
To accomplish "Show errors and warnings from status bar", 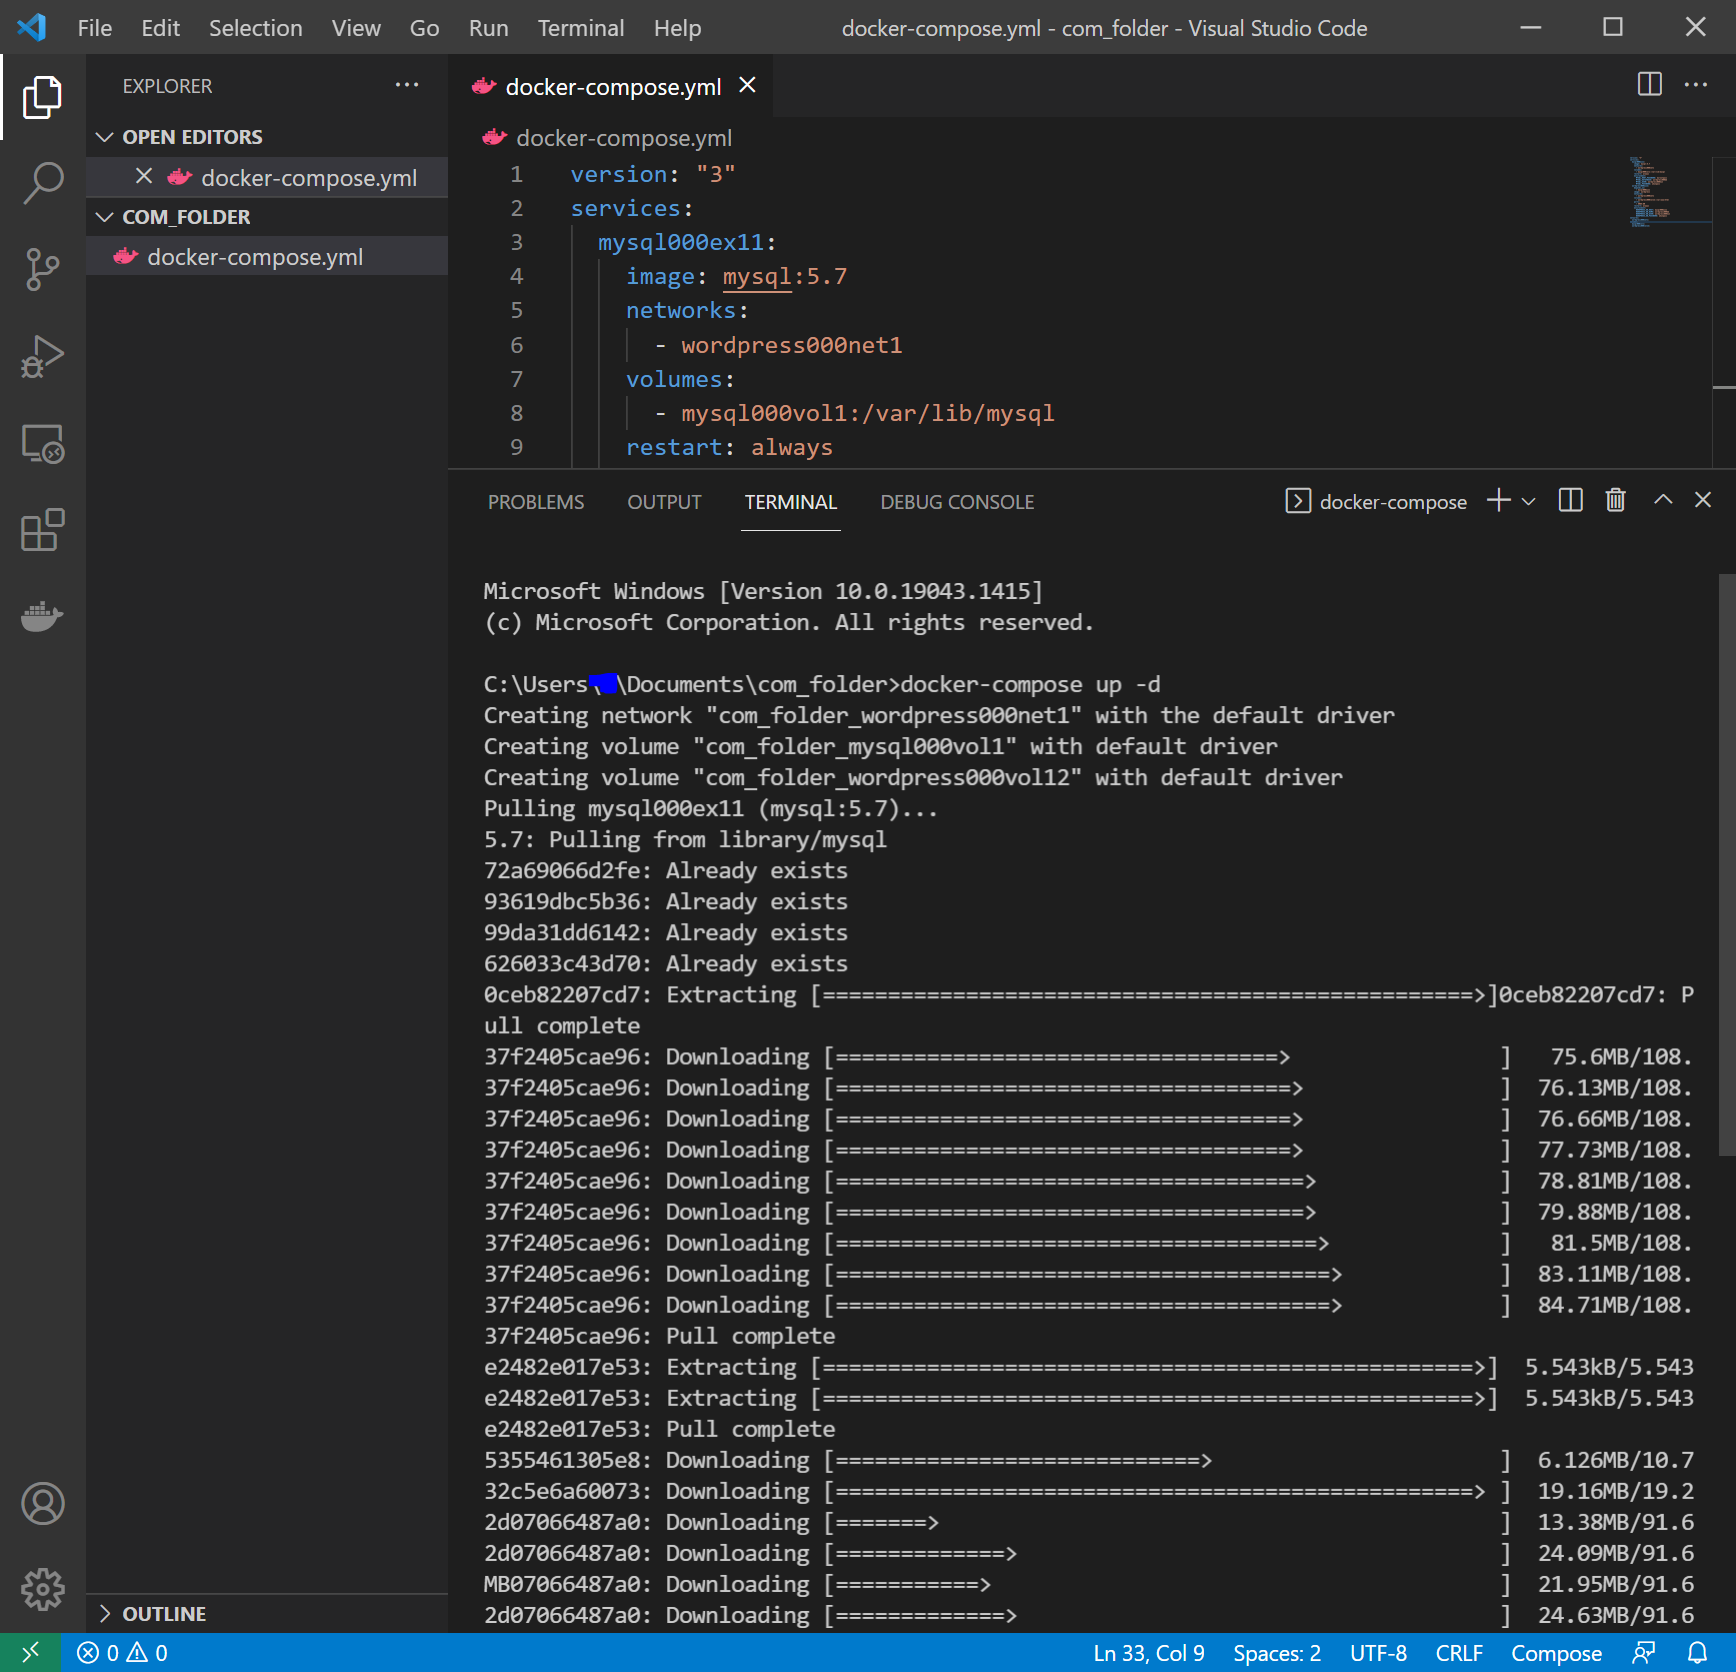I will [x=122, y=1652].
